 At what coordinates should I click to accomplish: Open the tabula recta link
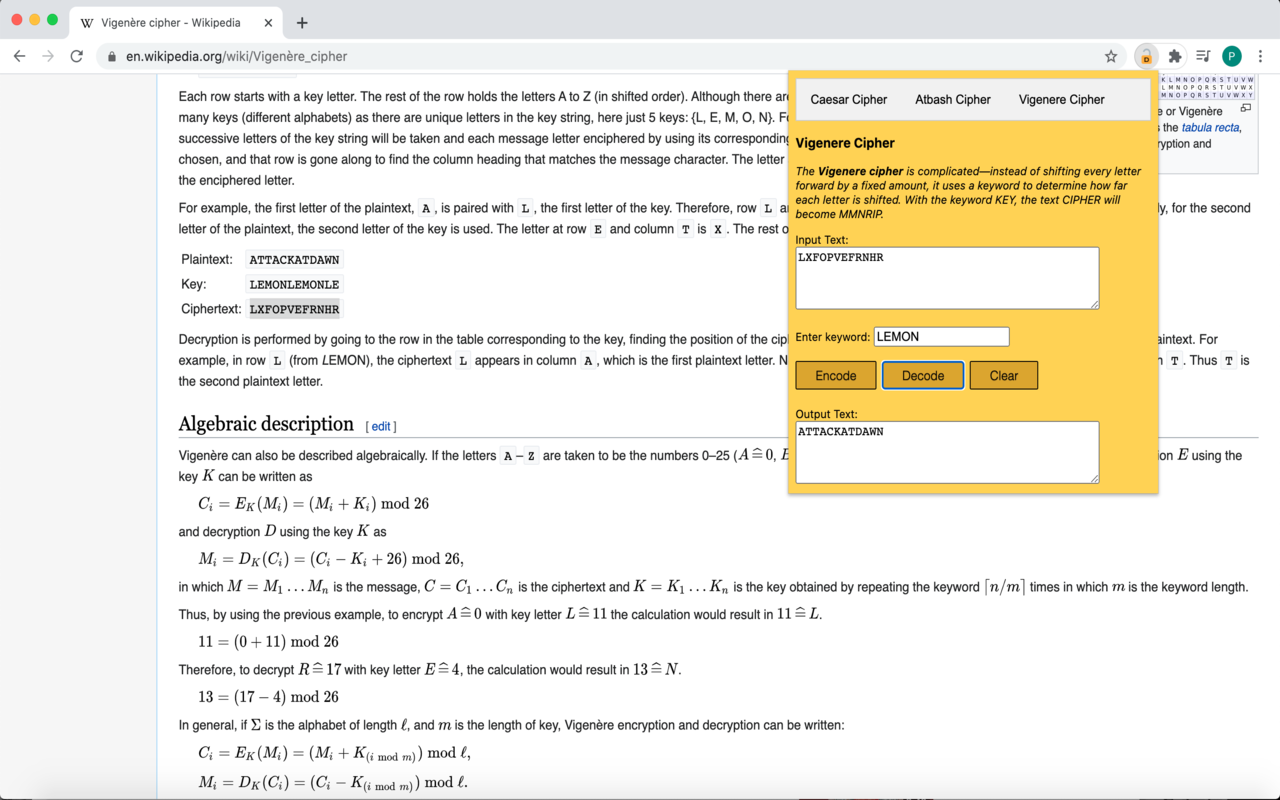coord(1210,128)
